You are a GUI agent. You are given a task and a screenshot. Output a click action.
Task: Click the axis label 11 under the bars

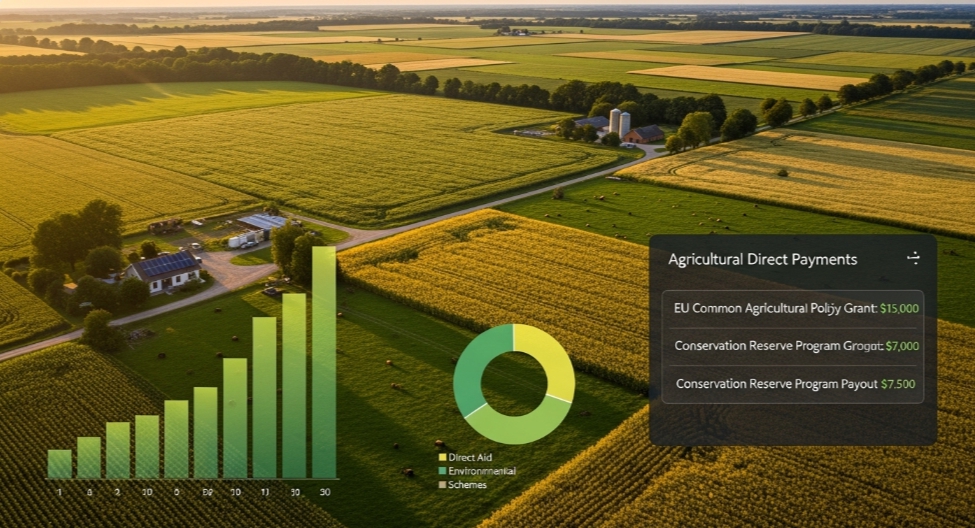[265, 492]
